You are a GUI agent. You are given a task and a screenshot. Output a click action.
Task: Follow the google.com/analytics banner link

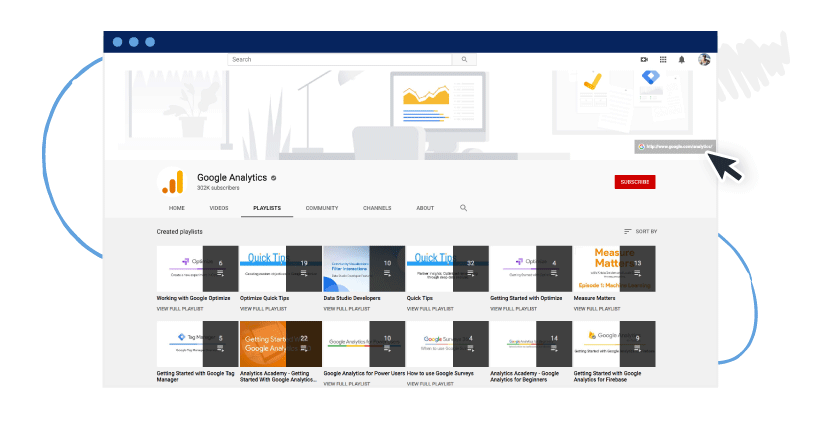[675, 147]
